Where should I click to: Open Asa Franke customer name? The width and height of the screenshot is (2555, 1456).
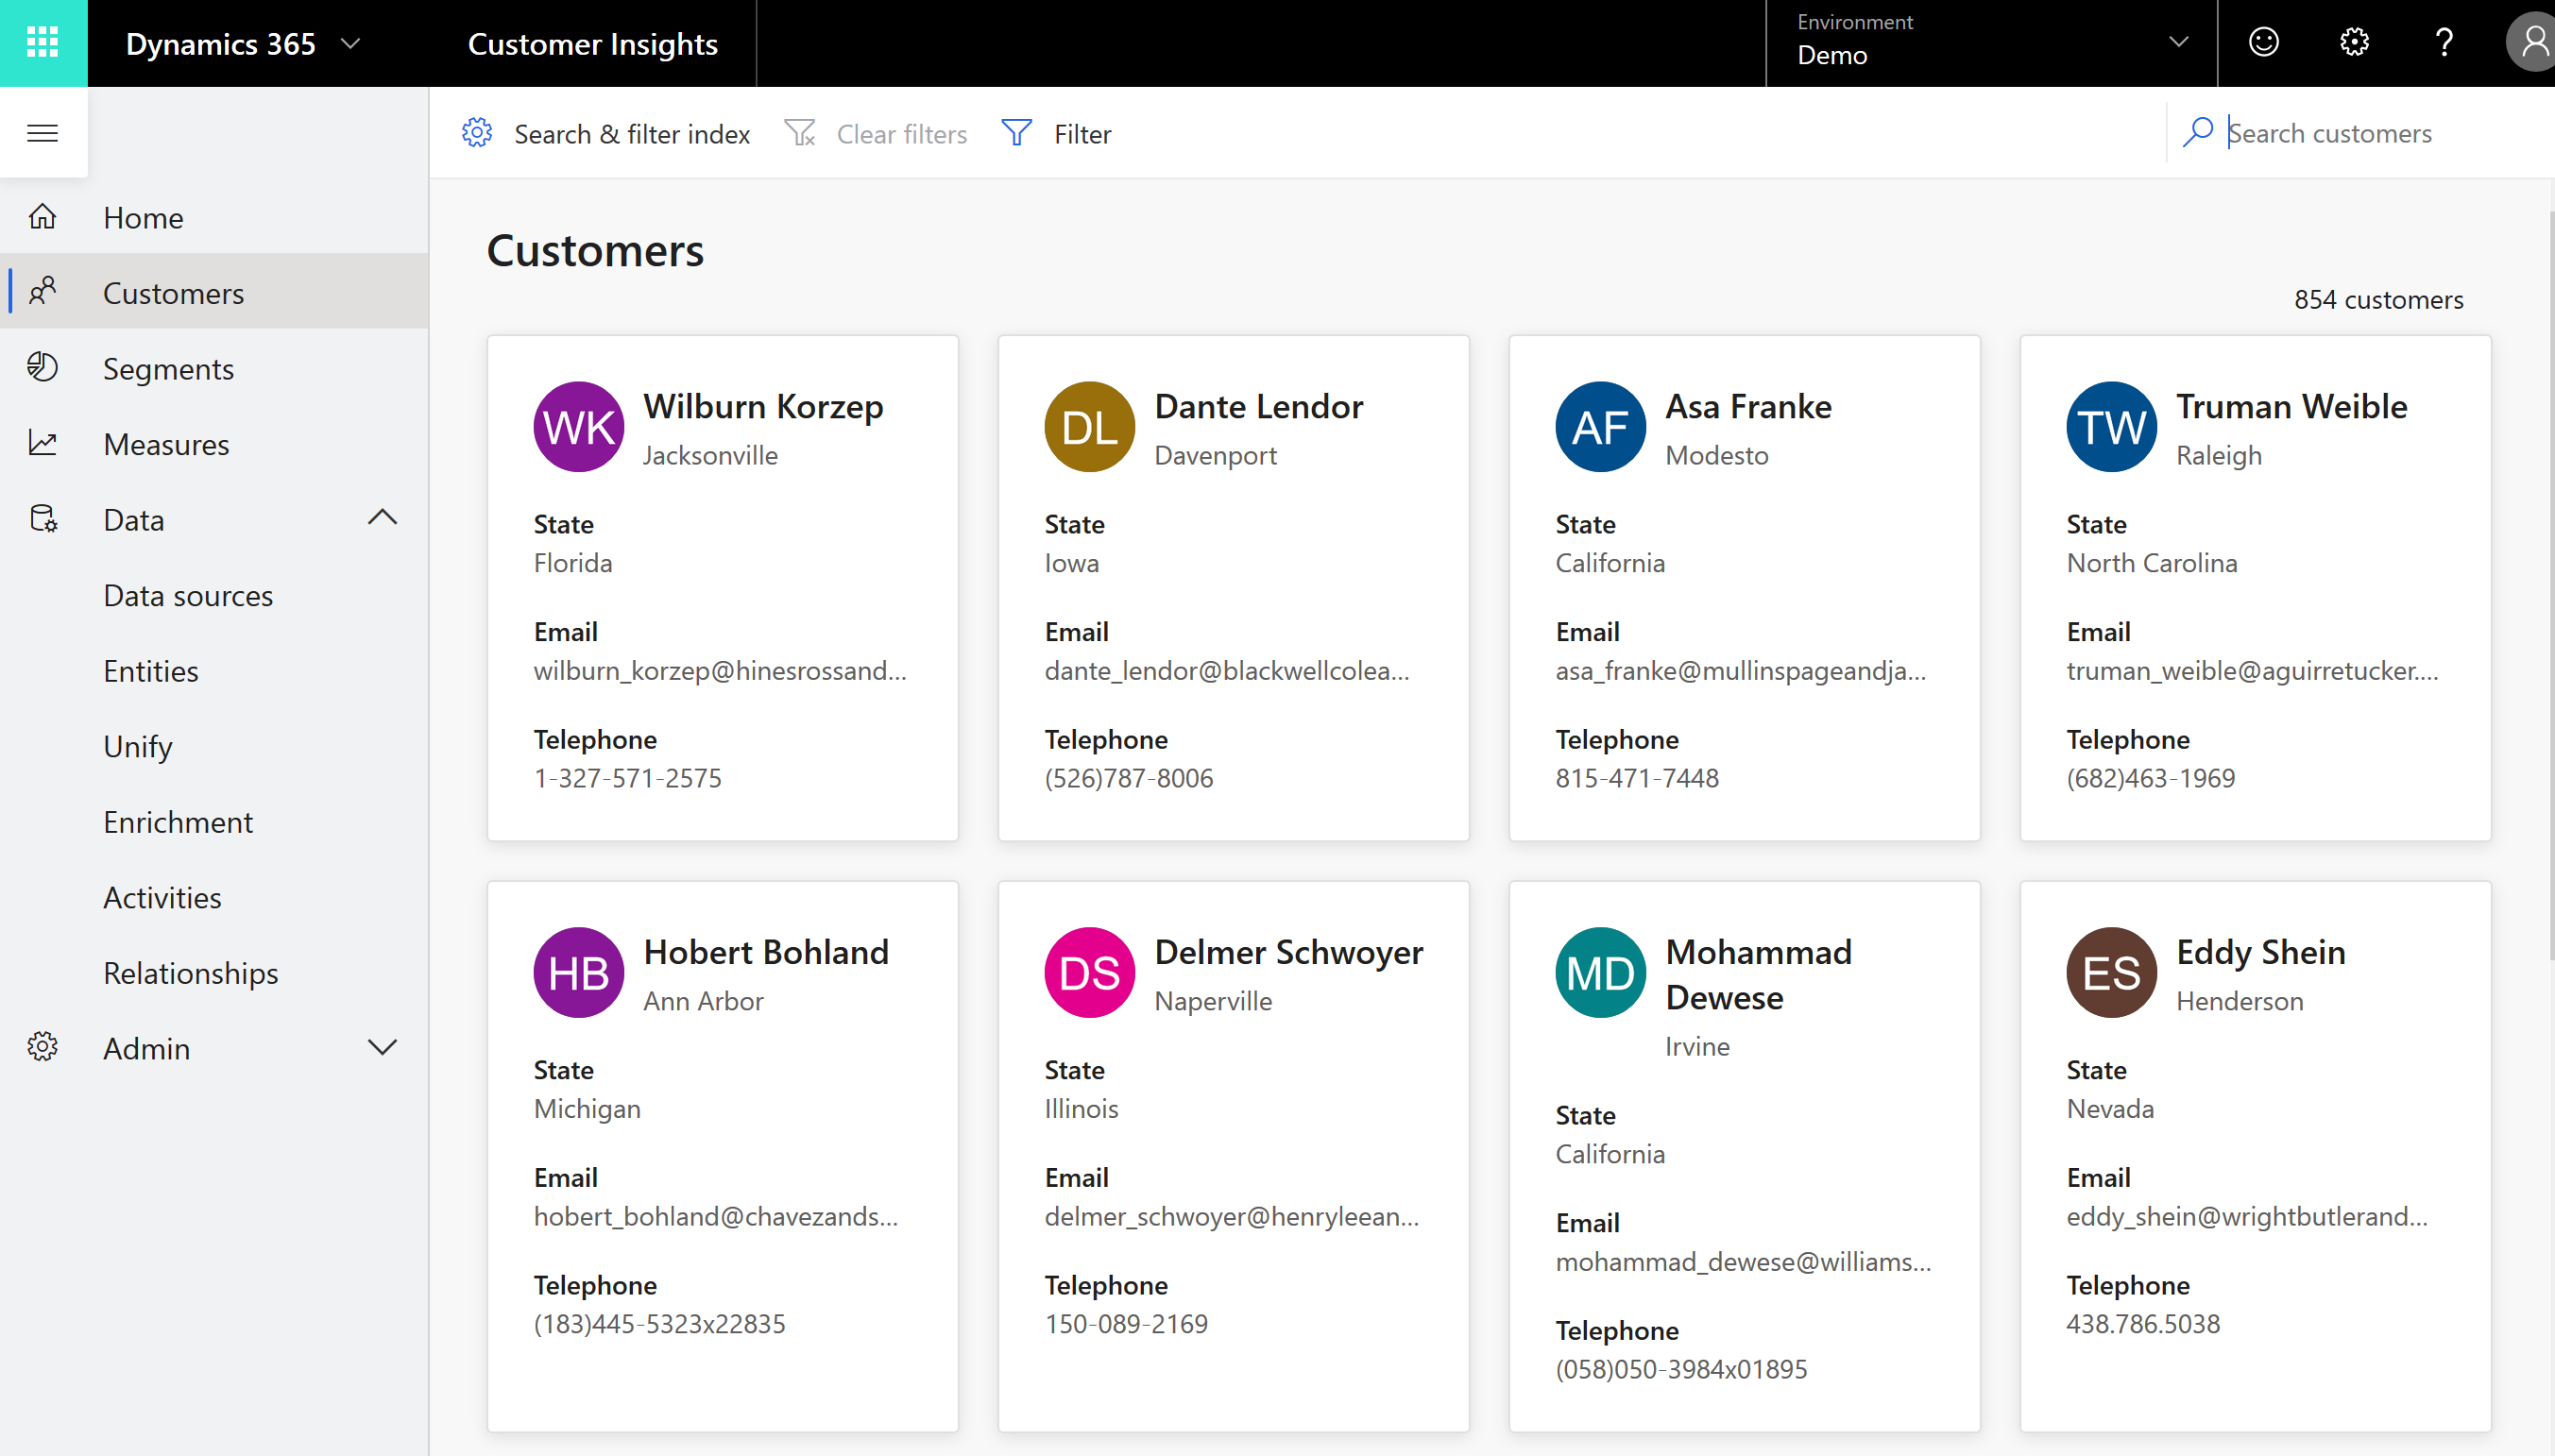[1748, 406]
